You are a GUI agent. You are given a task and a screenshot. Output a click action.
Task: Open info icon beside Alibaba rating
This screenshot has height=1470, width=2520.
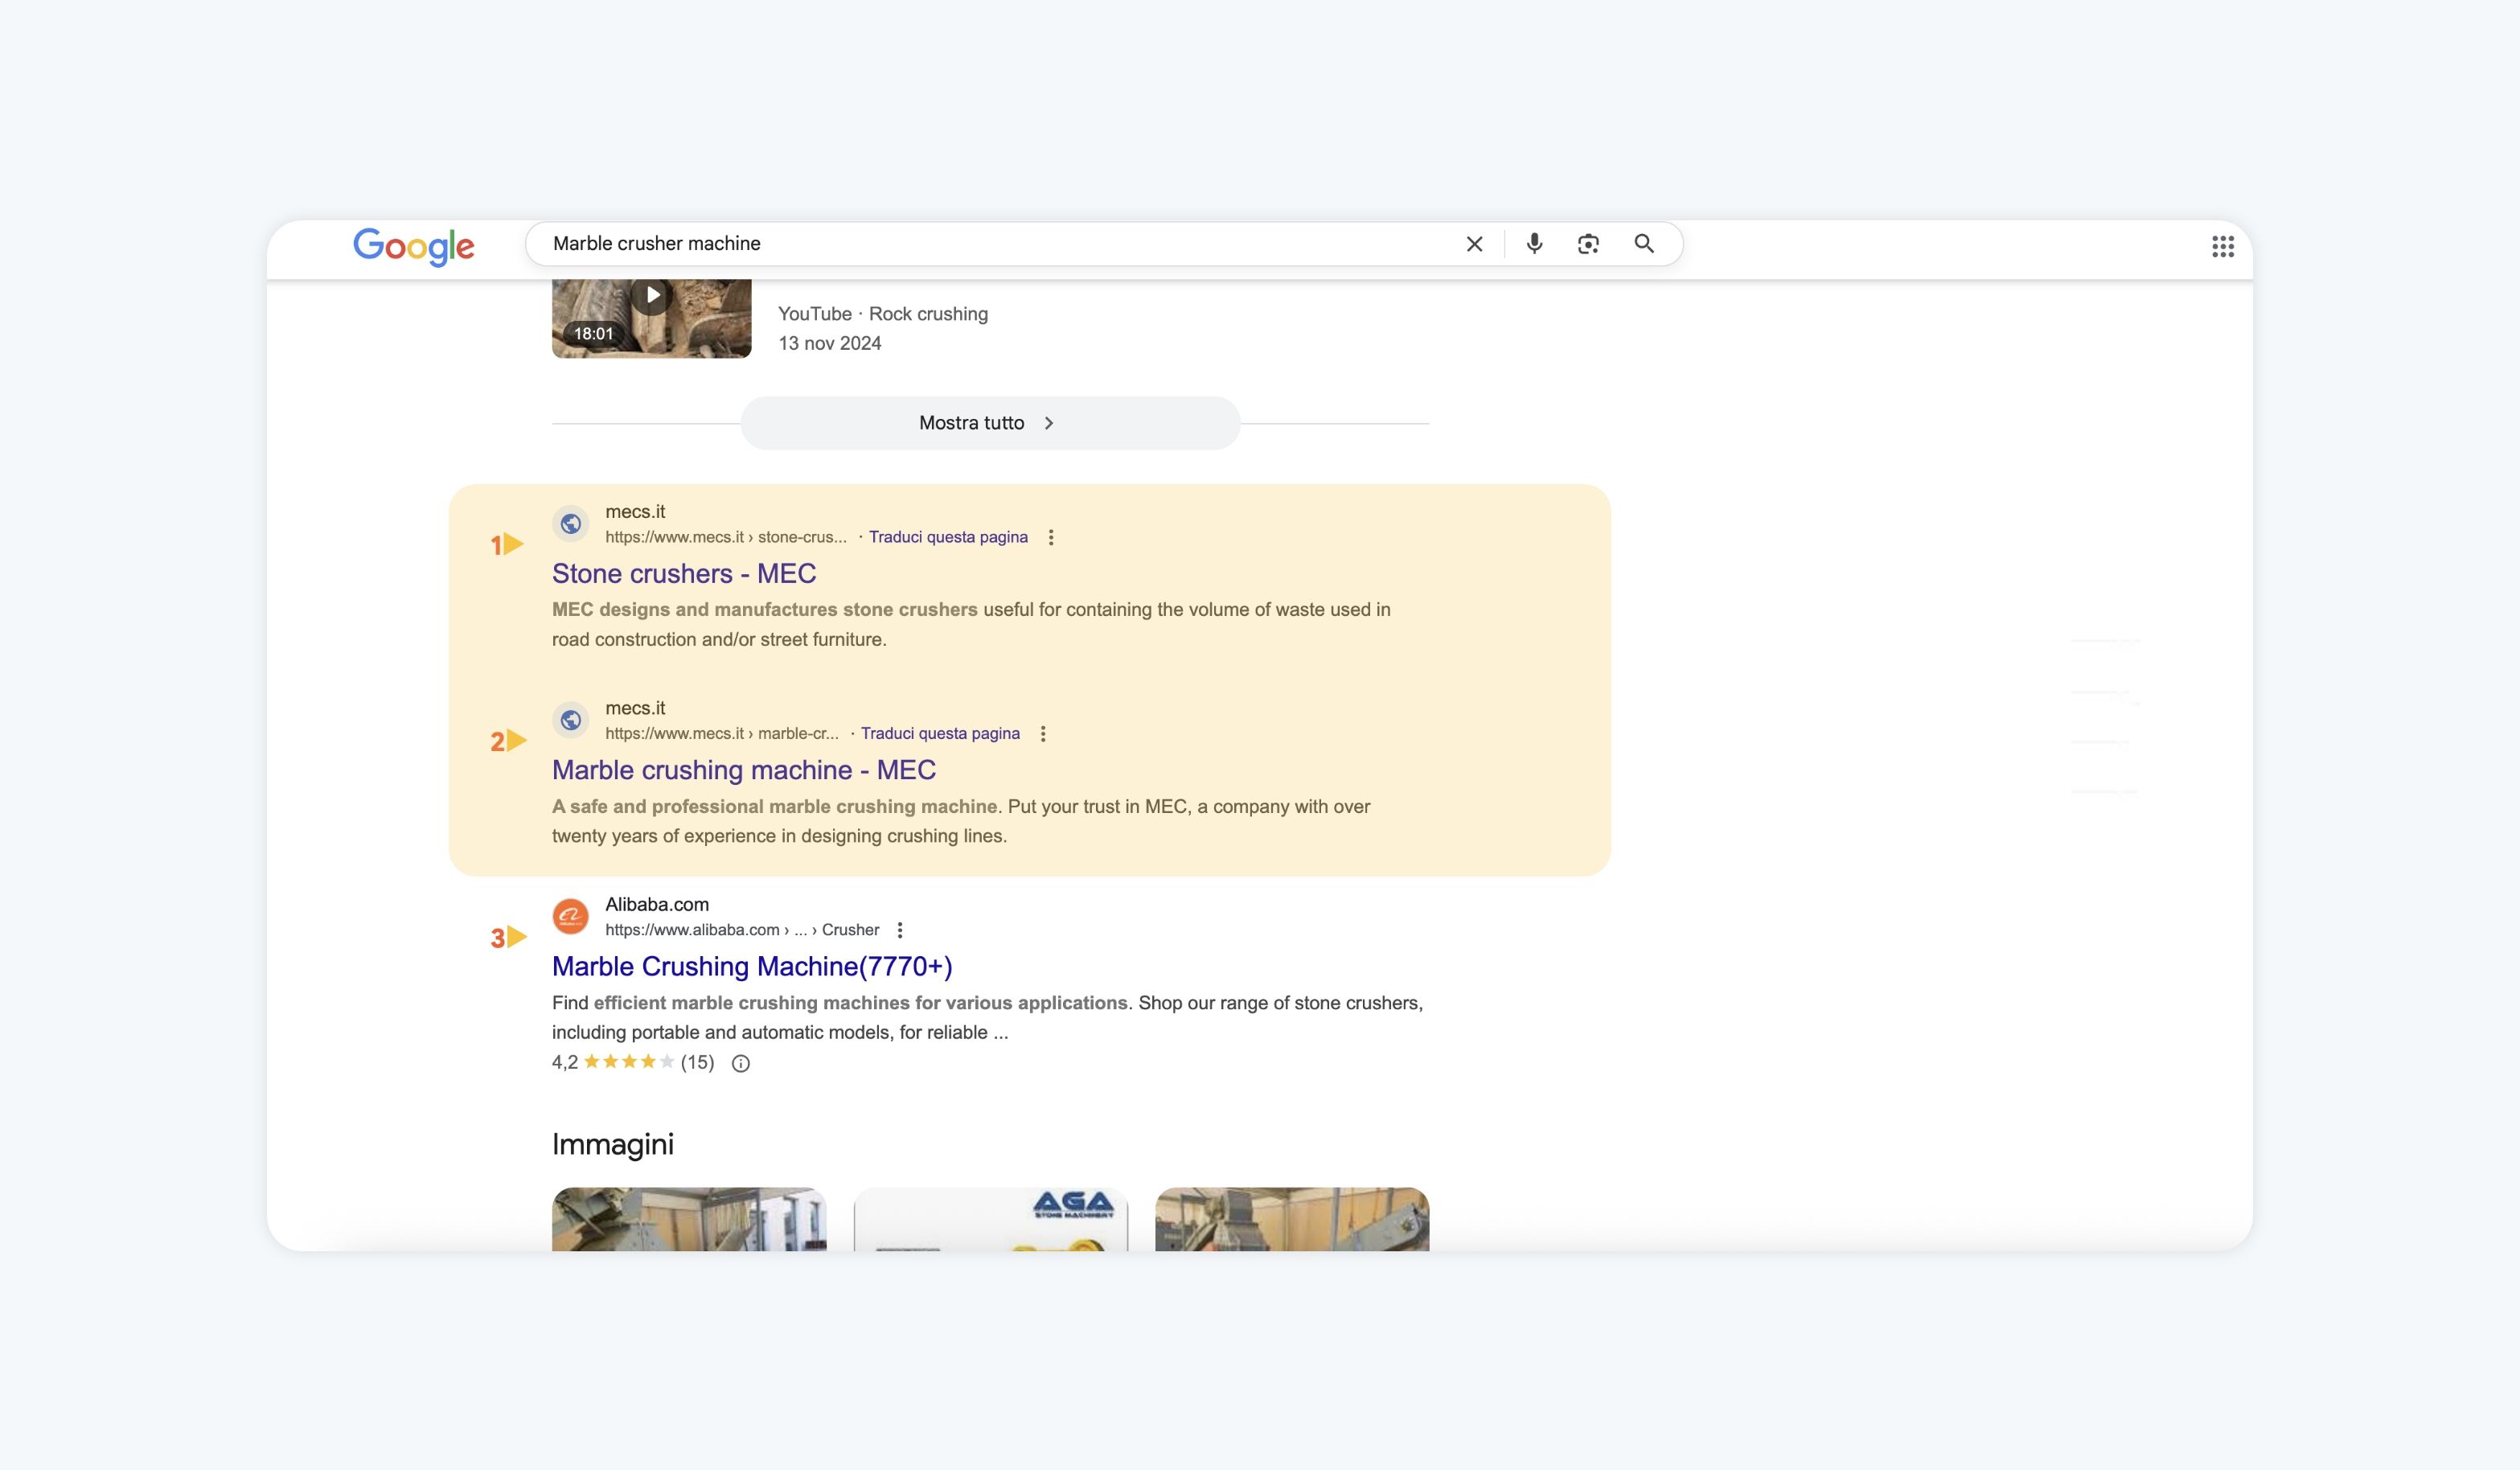(741, 1063)
